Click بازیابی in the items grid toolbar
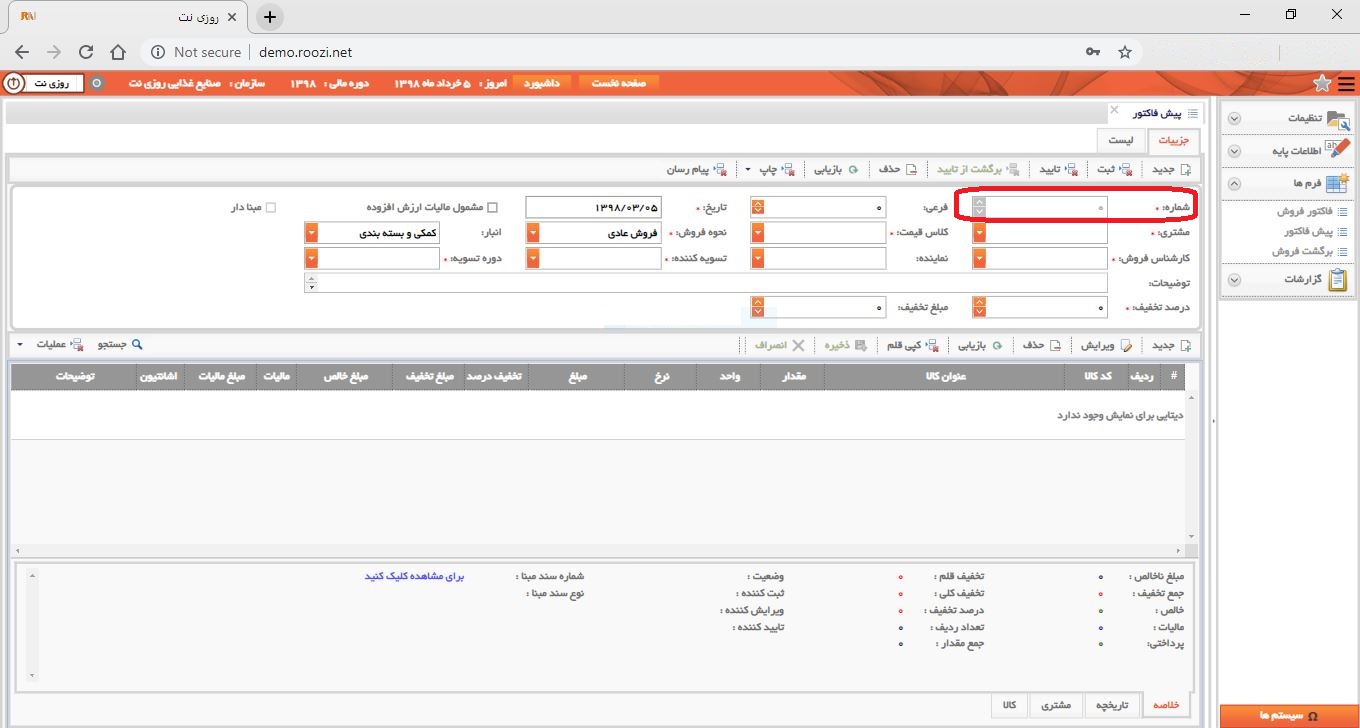1360x728 pixels. (980, 345)
